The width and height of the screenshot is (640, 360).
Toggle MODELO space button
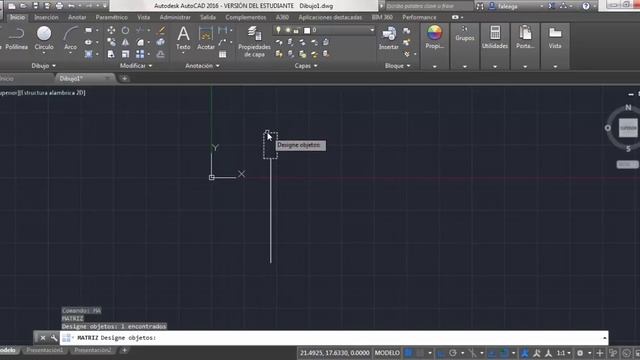click(387, 353)
